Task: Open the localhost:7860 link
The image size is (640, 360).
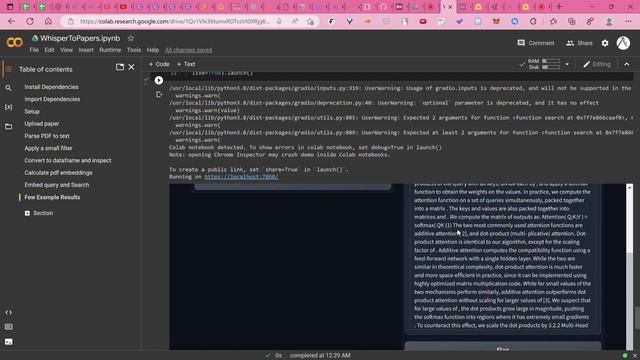Action: 241,177
